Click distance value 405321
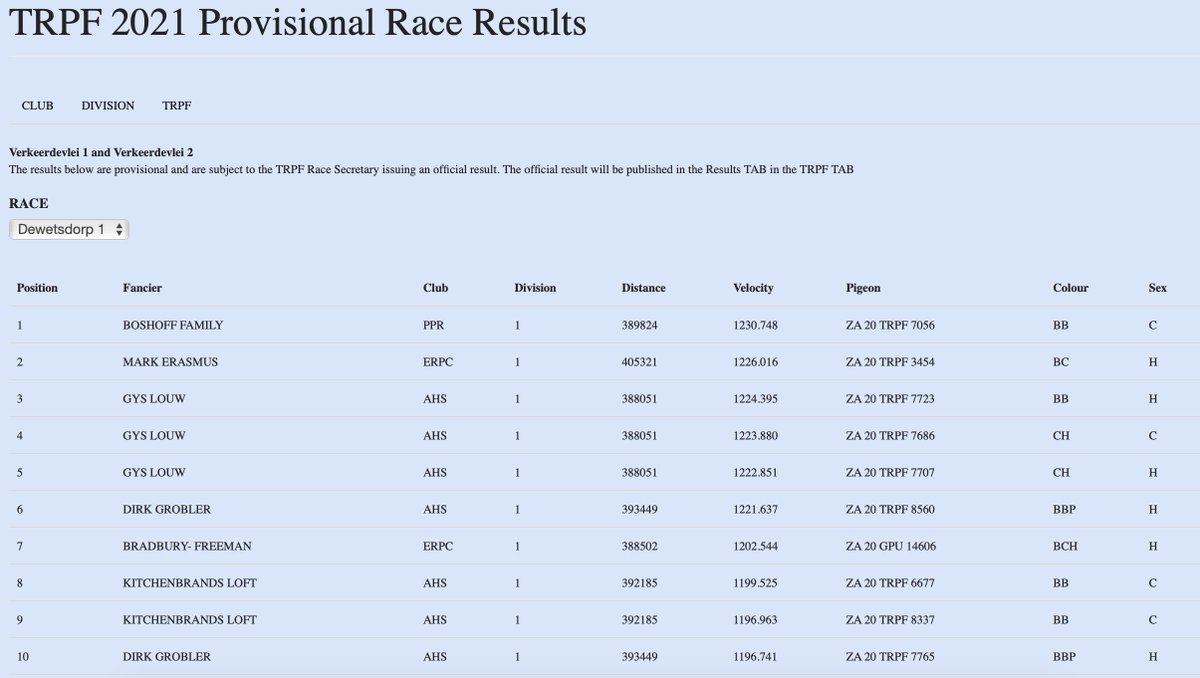The image size is (1200, 678). click(640, 362)
